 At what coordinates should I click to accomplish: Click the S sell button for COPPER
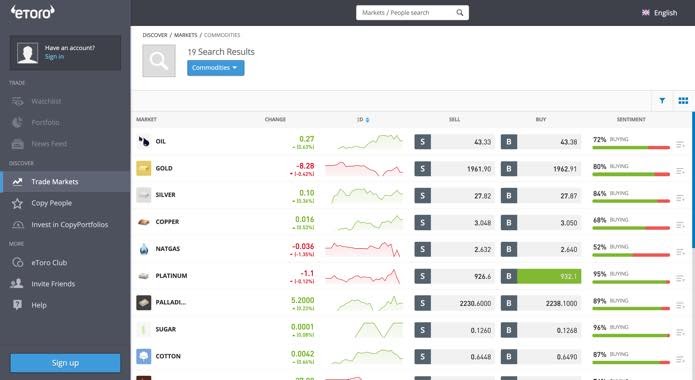click(x=422, y=223)
